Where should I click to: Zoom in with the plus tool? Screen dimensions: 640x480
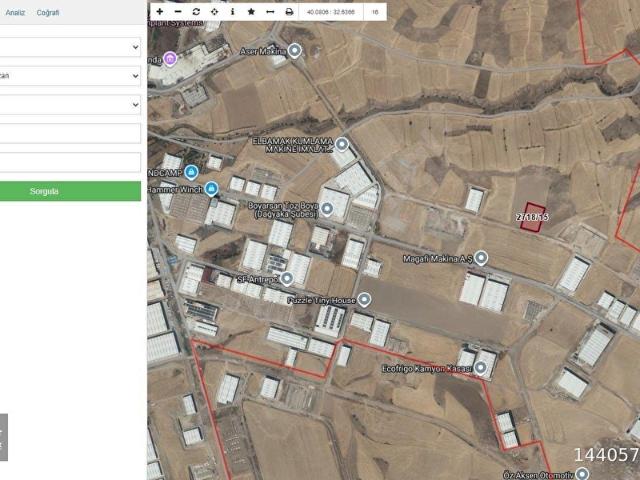[160, 12]
